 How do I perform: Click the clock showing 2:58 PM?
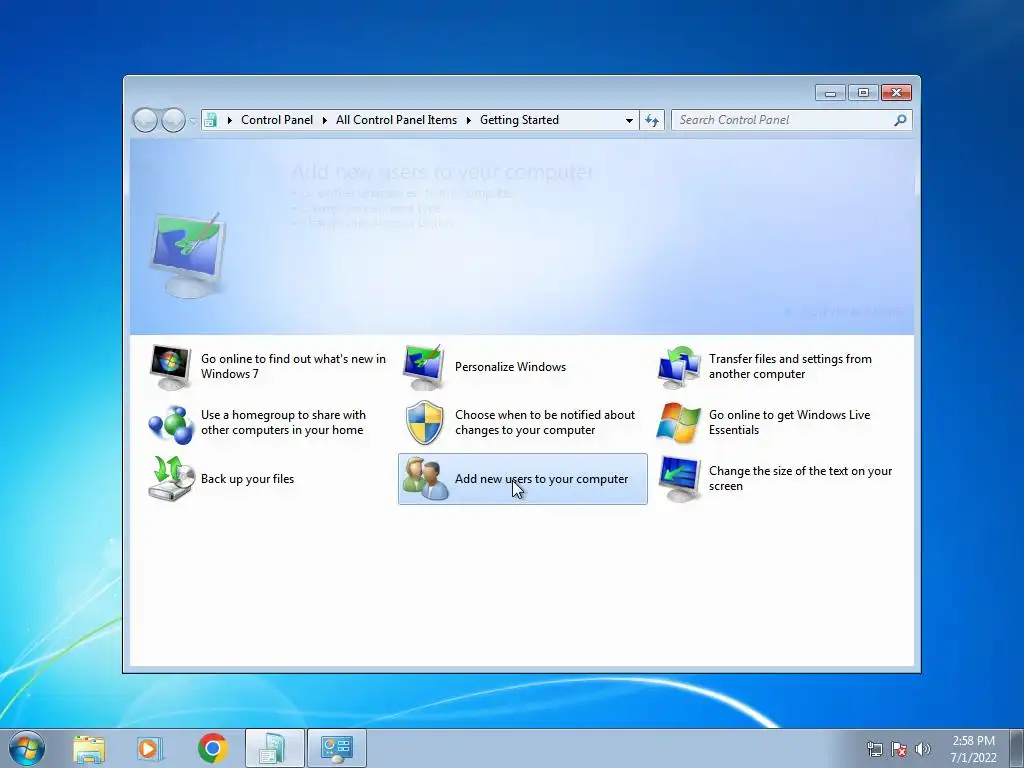click(973, 749)
